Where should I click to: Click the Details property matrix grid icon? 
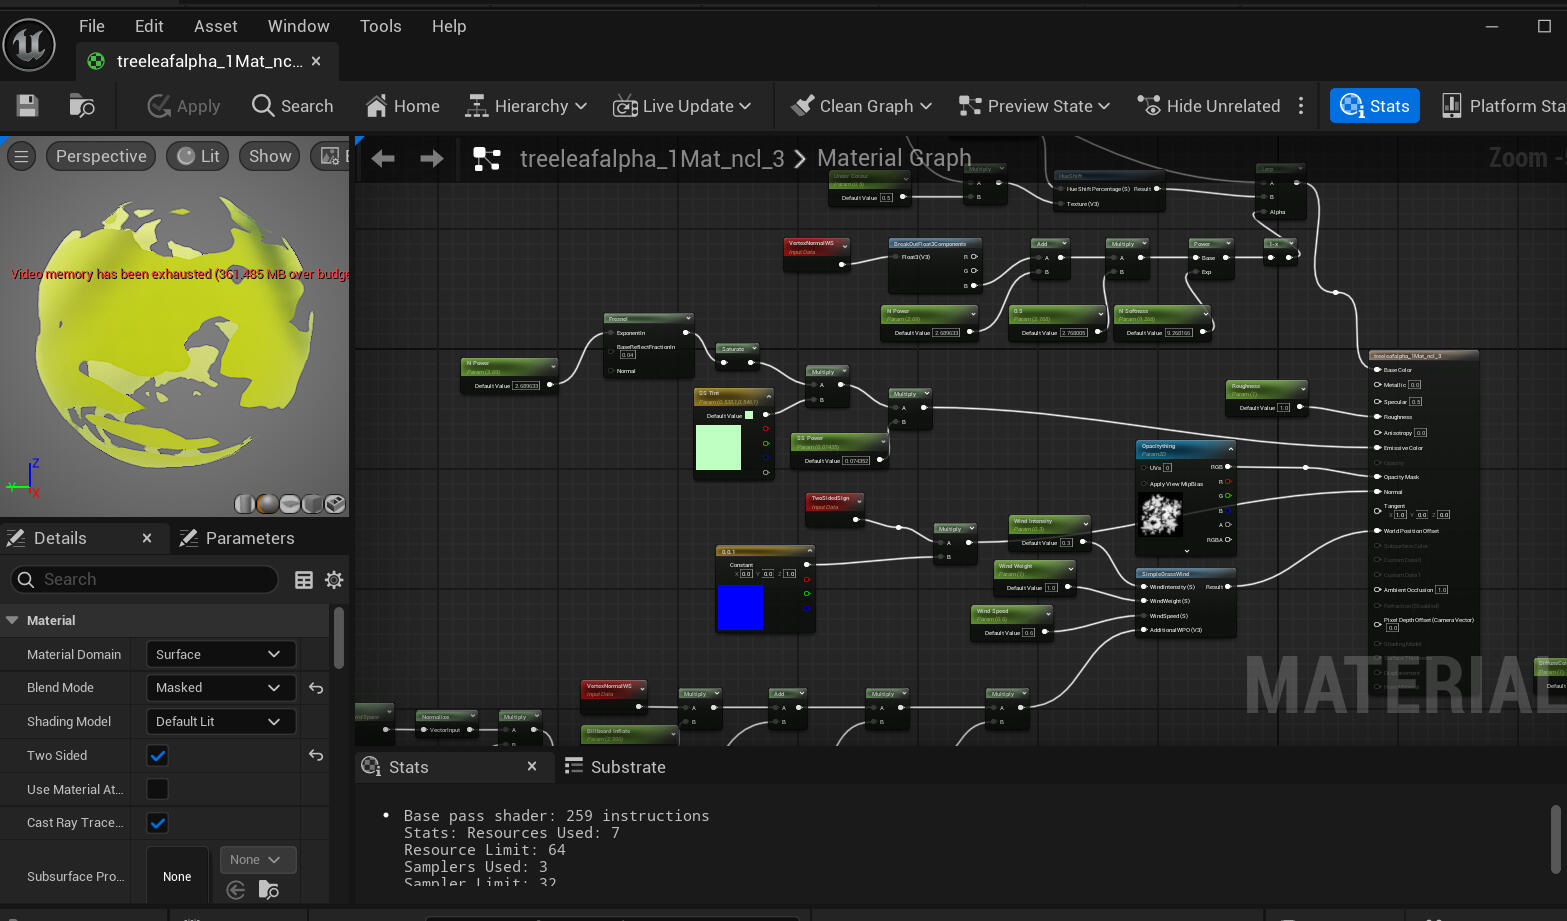[304, 580]
